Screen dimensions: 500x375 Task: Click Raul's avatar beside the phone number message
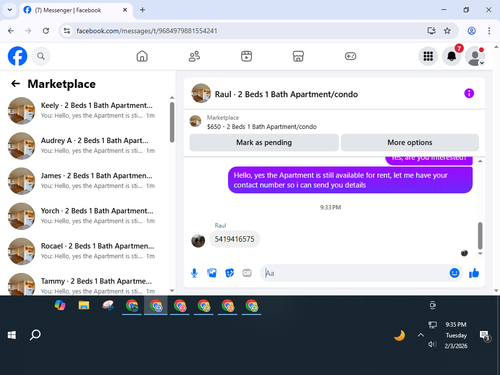pyautogui.click(x=198, y=241)
